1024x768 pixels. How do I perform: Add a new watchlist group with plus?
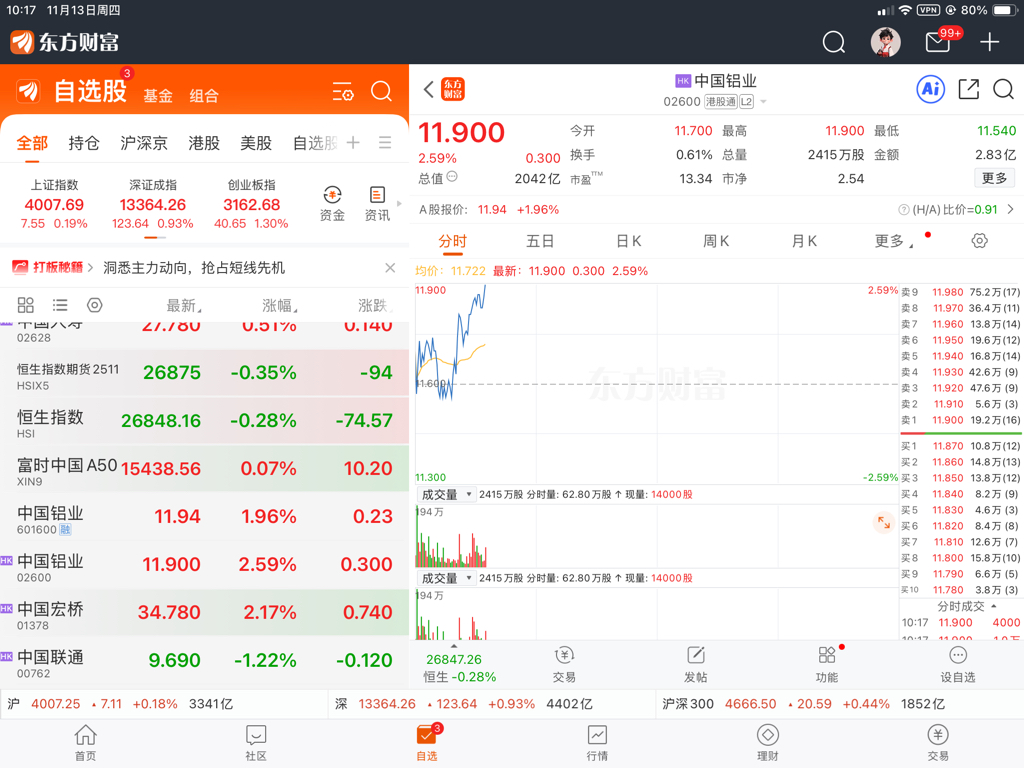pos(353,142)
